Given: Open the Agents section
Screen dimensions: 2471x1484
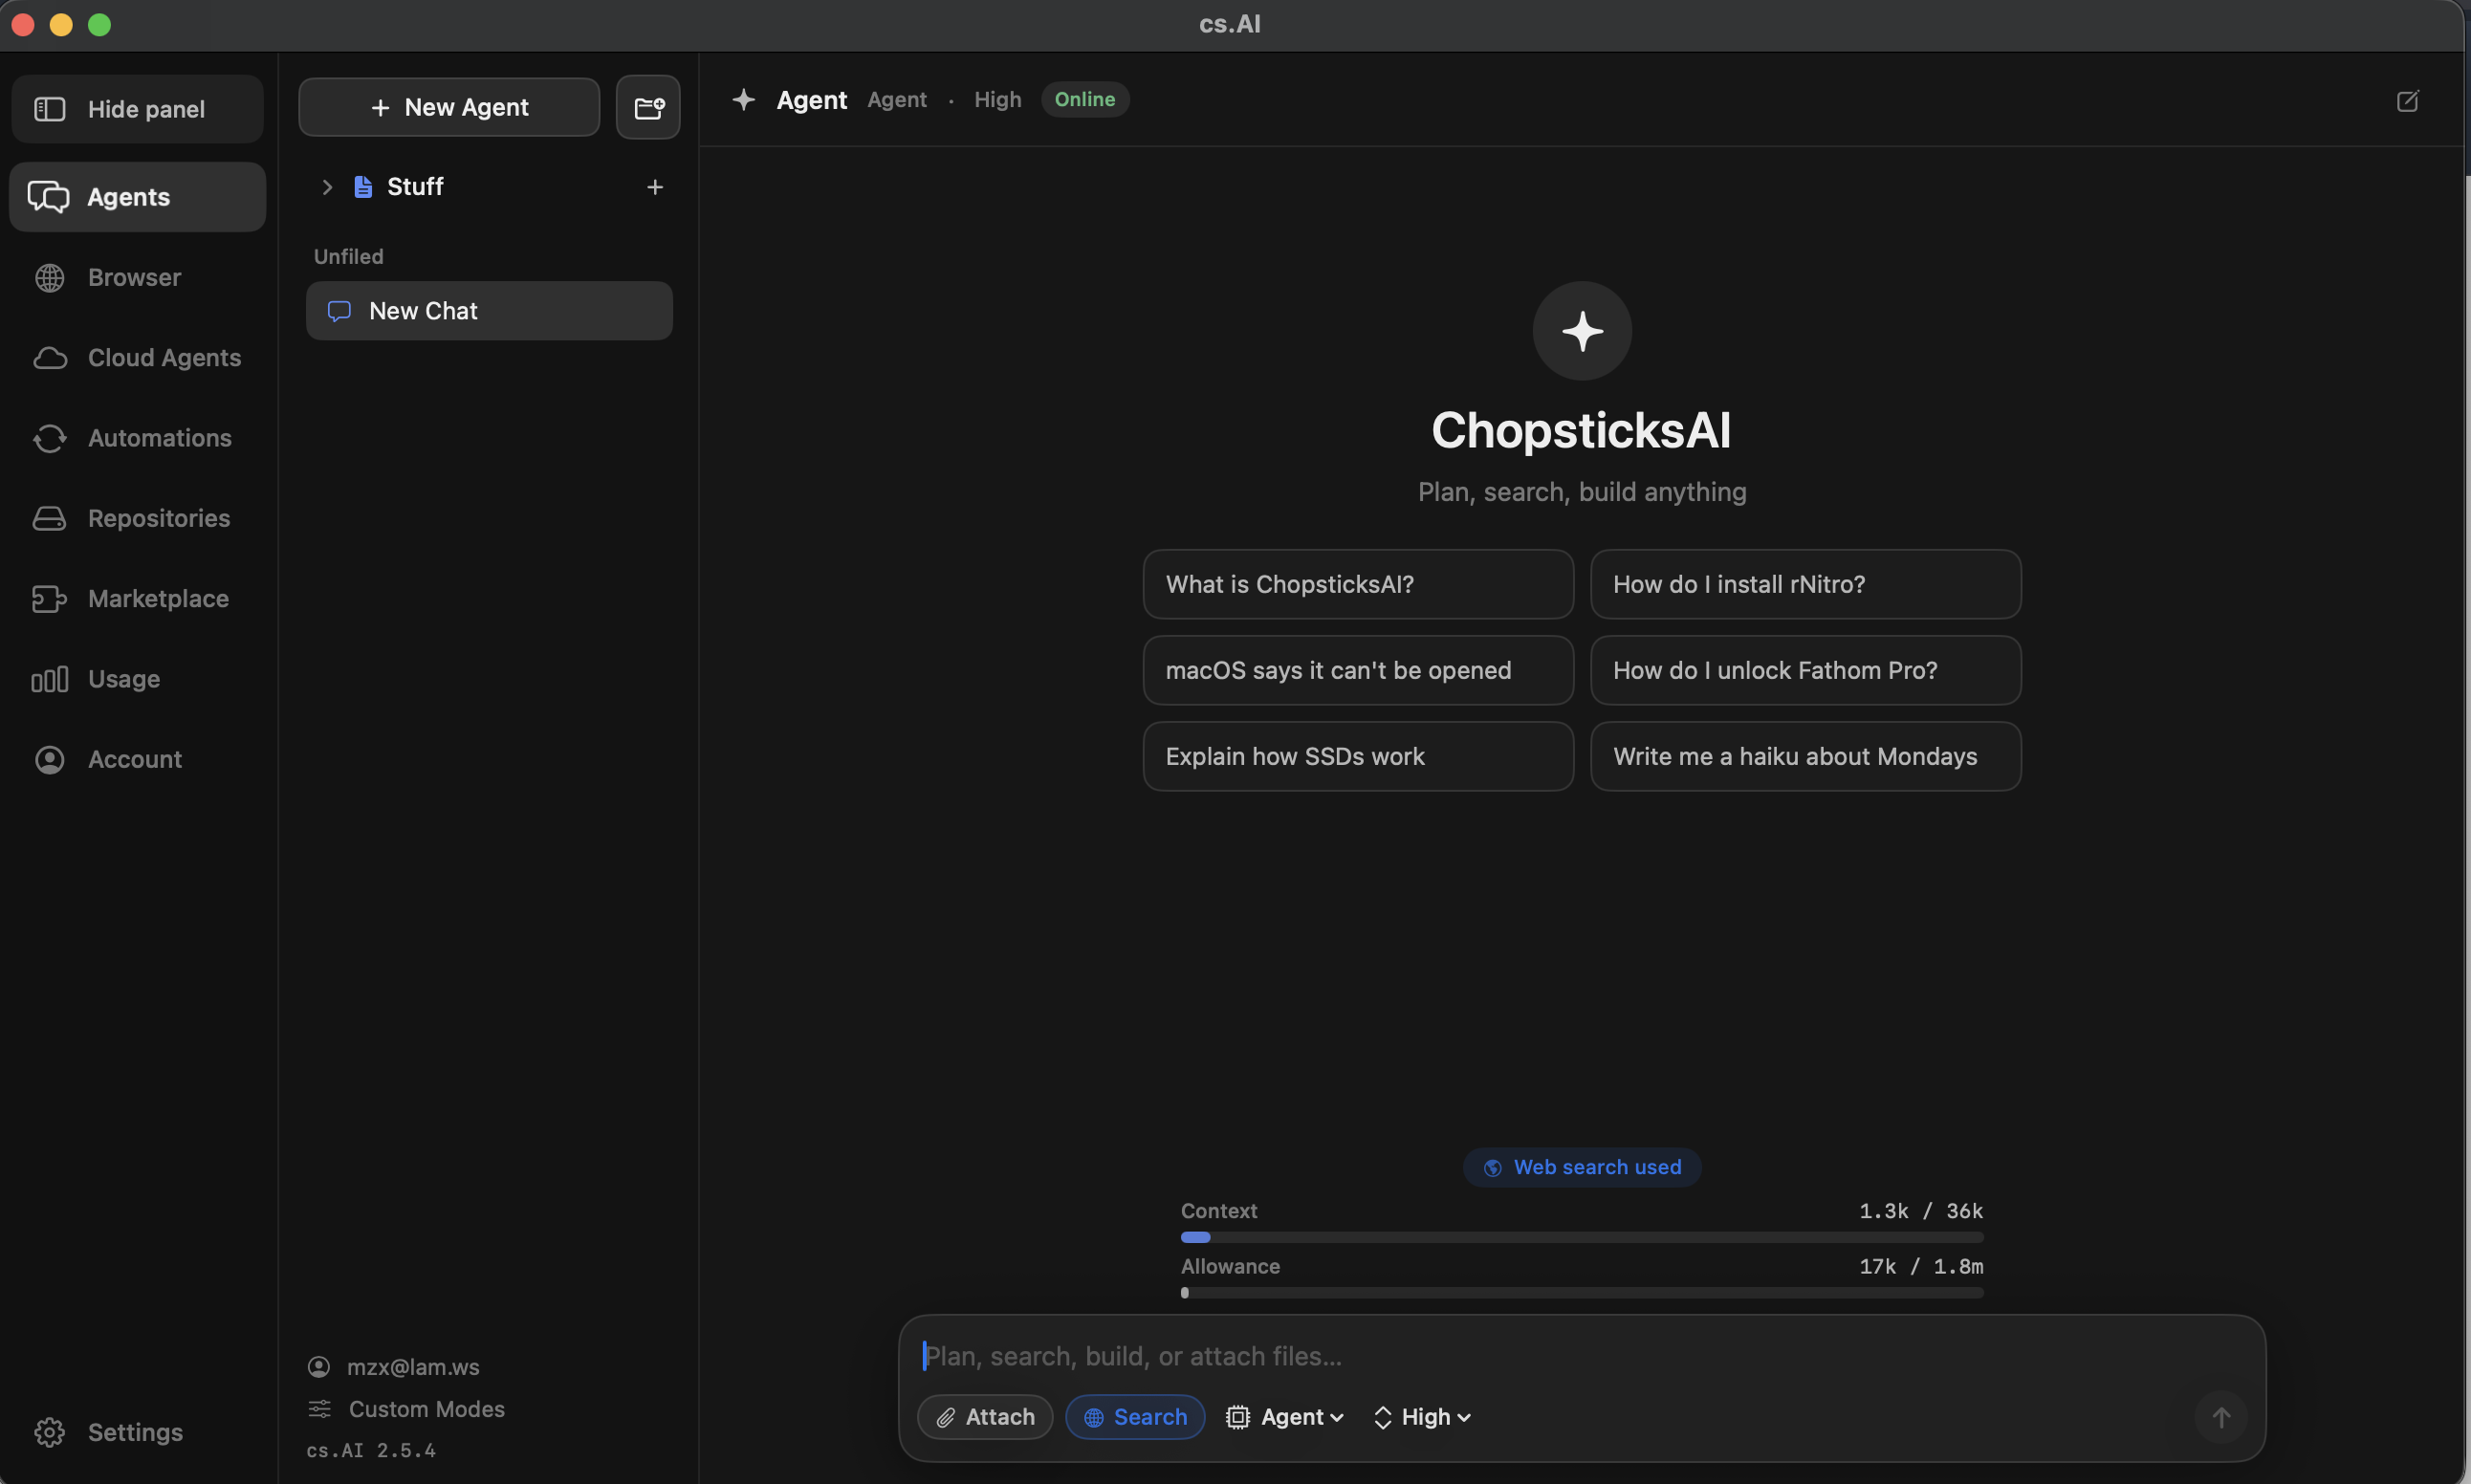Looking at the screenshot, I should pyautogui.click(x=137, y=197).
